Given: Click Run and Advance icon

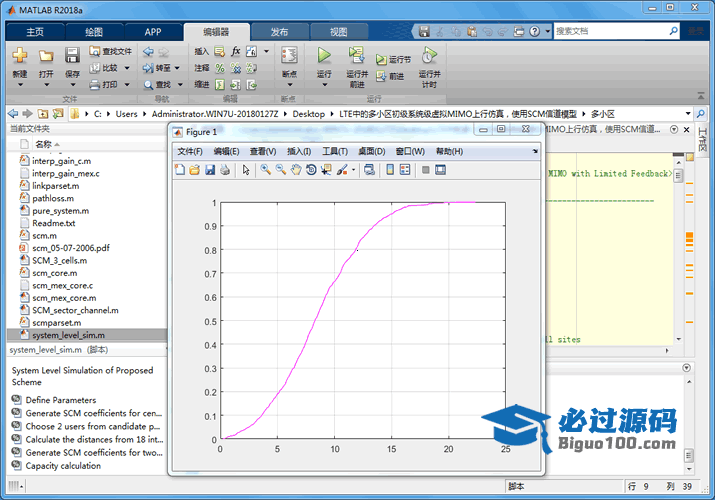Looking at the screenshot, I should point(356,55).
